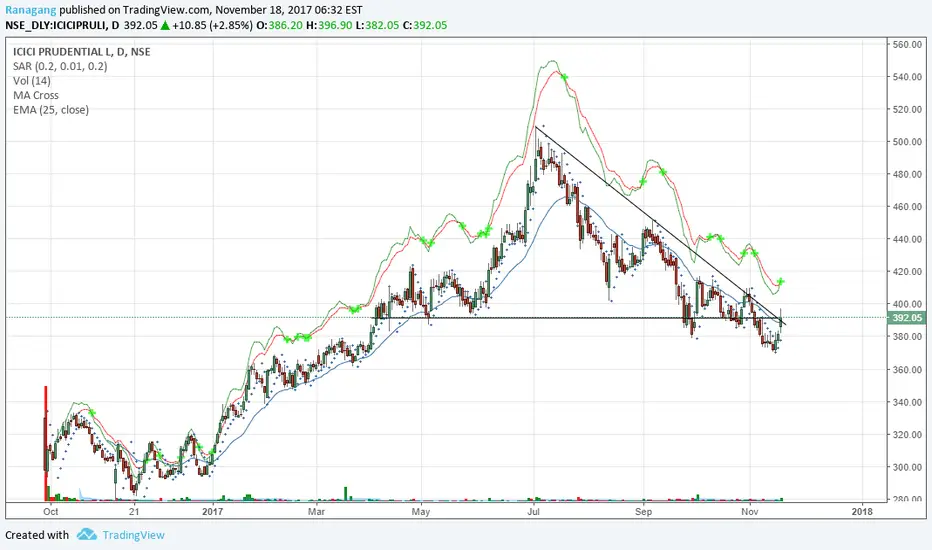This screenshot has height=550, width=932.
Task: Click the tall red first-day volume bar
Action: tap(46, 443)
